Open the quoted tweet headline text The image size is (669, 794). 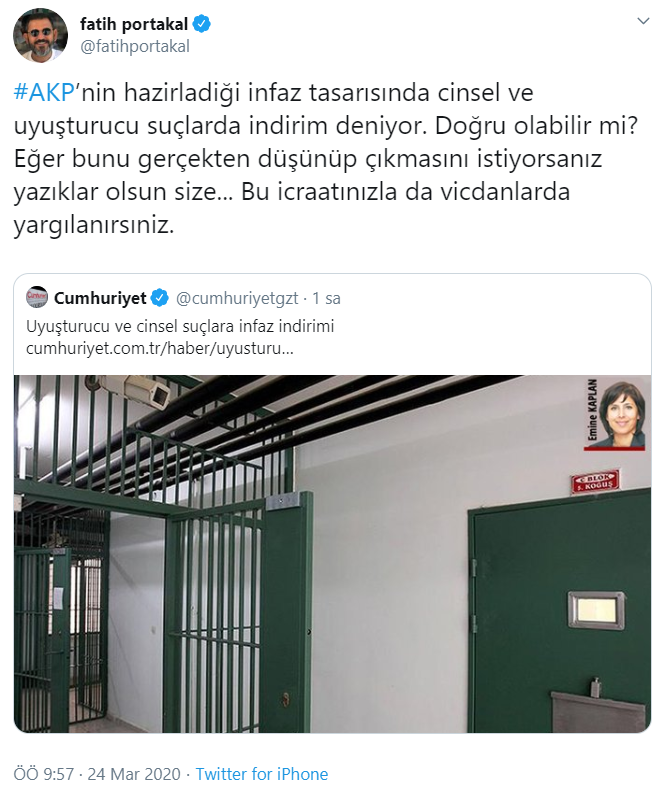tap(180, 326)
